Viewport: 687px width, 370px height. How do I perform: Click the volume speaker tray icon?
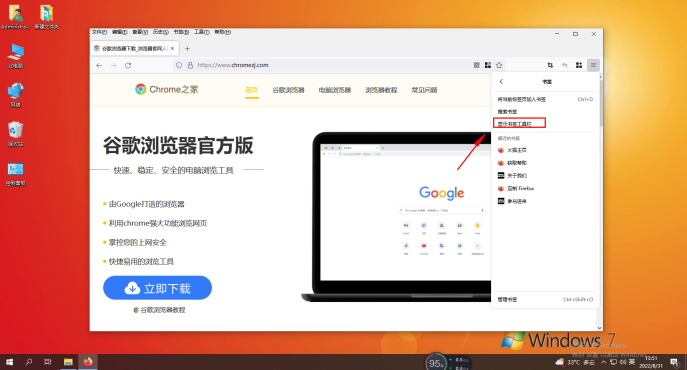622,362
